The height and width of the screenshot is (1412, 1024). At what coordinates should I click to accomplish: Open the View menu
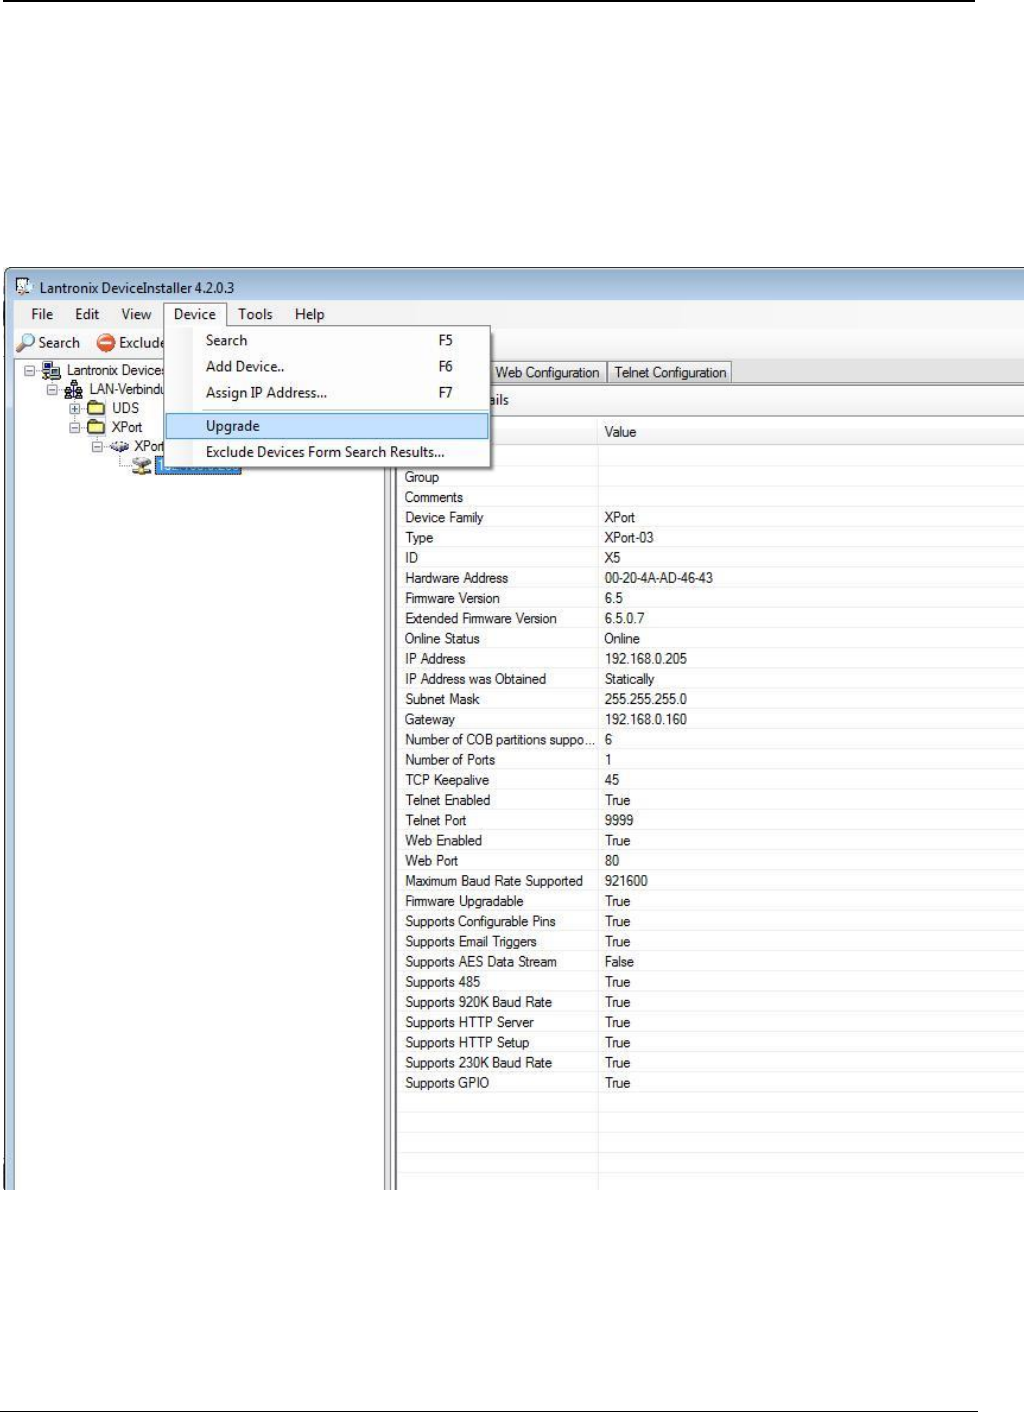coord(136,314)
